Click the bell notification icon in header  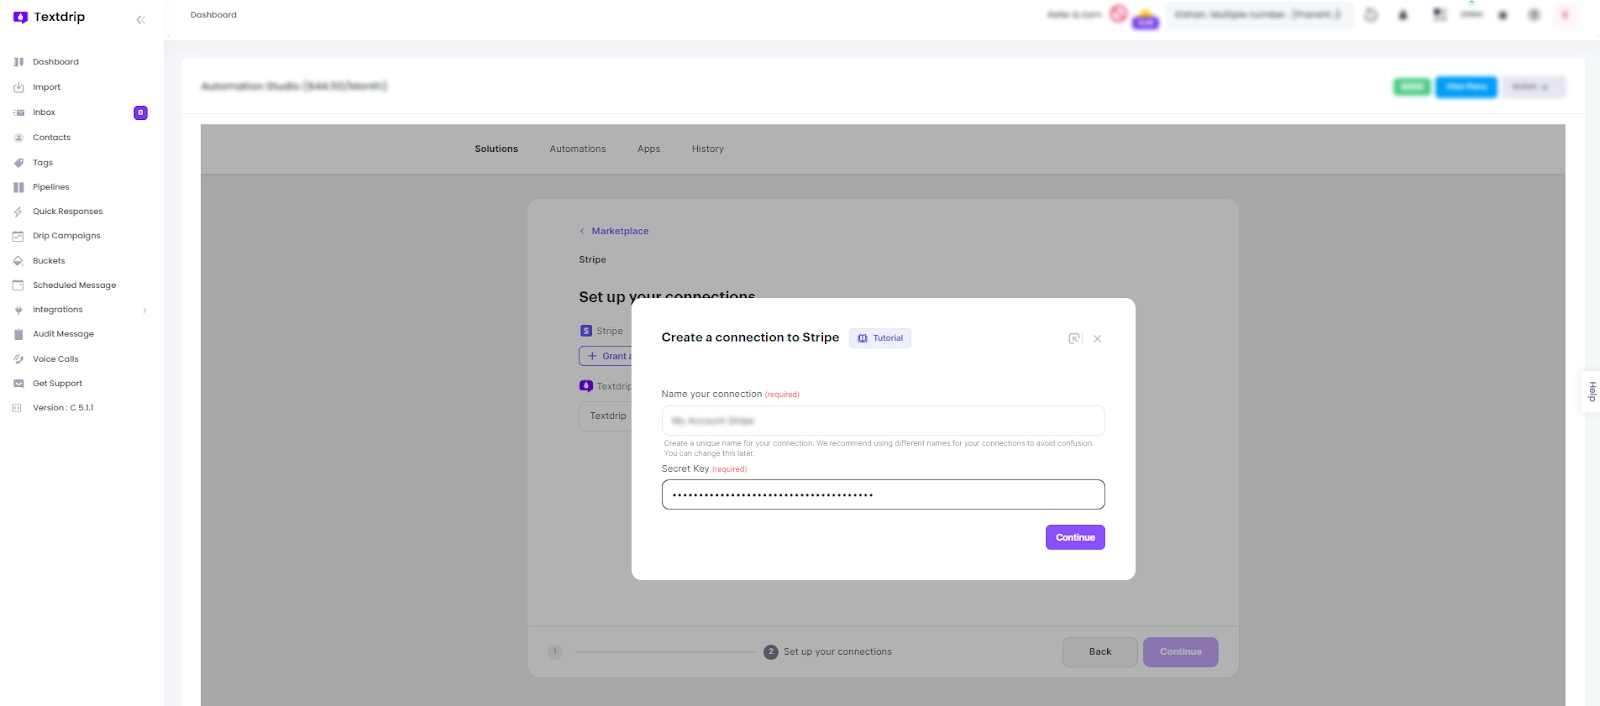point(1403,15)
